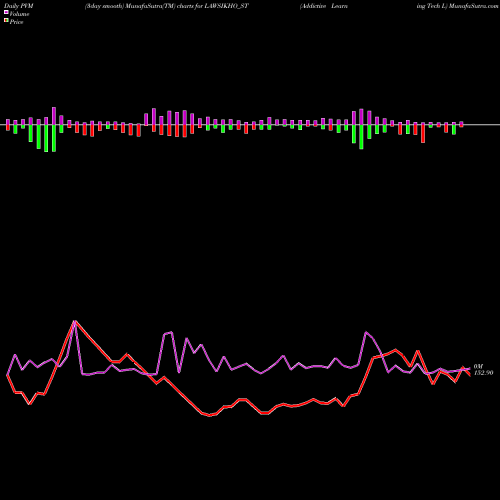Screen dimensions: 500x500
Task: Click the MunafaSutra.com watermark text at top right
Action: point(473,6)
